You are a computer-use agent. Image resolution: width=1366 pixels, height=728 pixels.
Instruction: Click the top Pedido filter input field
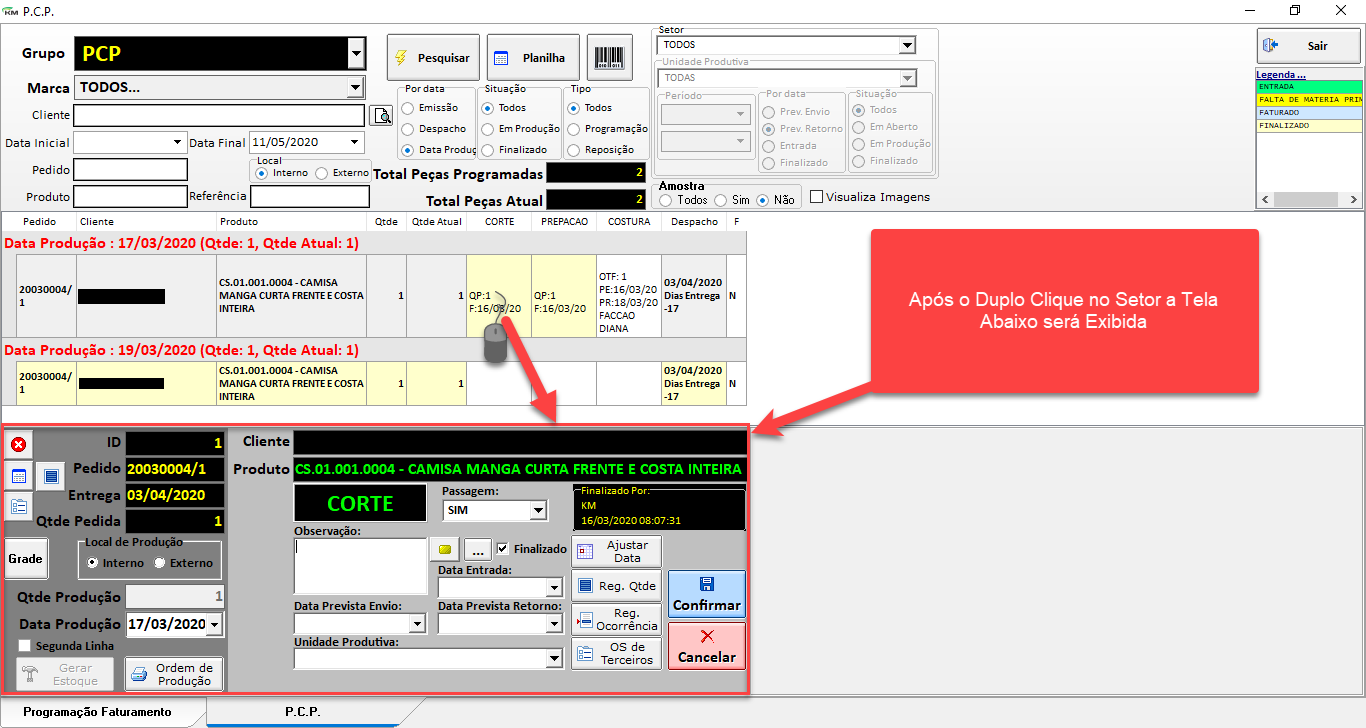tap(130, 170)
